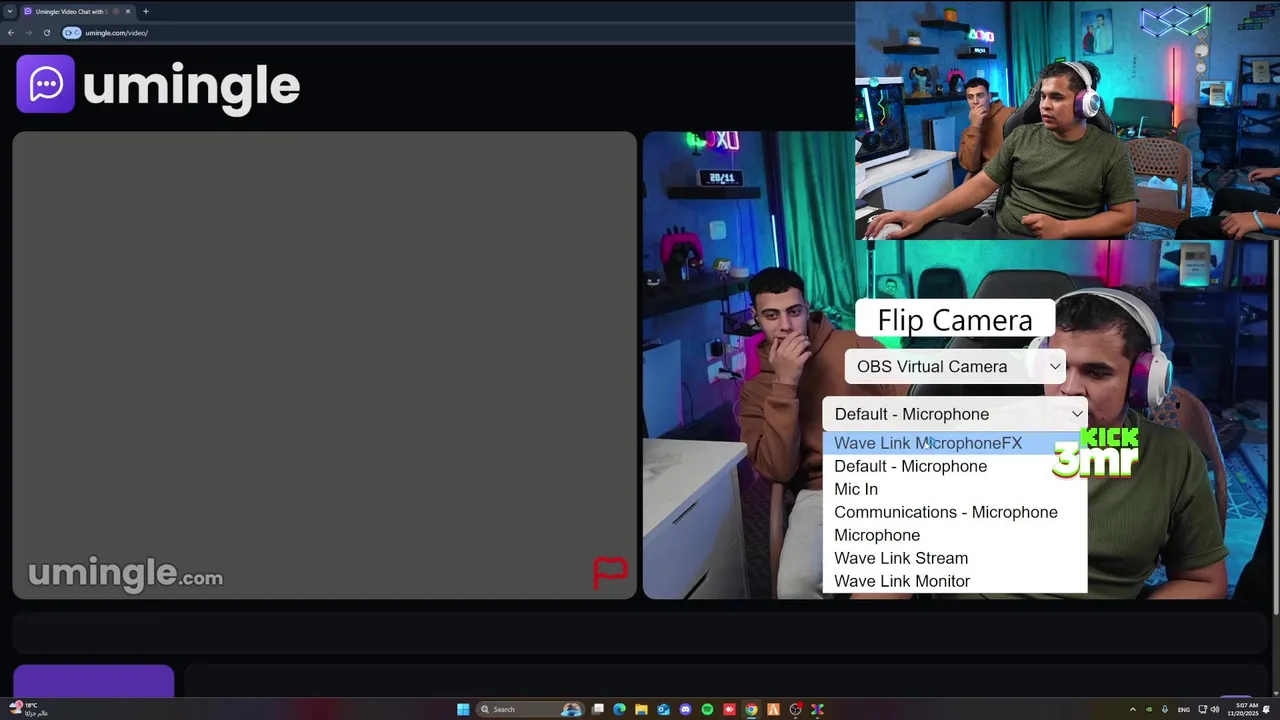This screenshot has width=1280, height=720.
Task: Click the microphone tray icon
Action: (1165, 710)
